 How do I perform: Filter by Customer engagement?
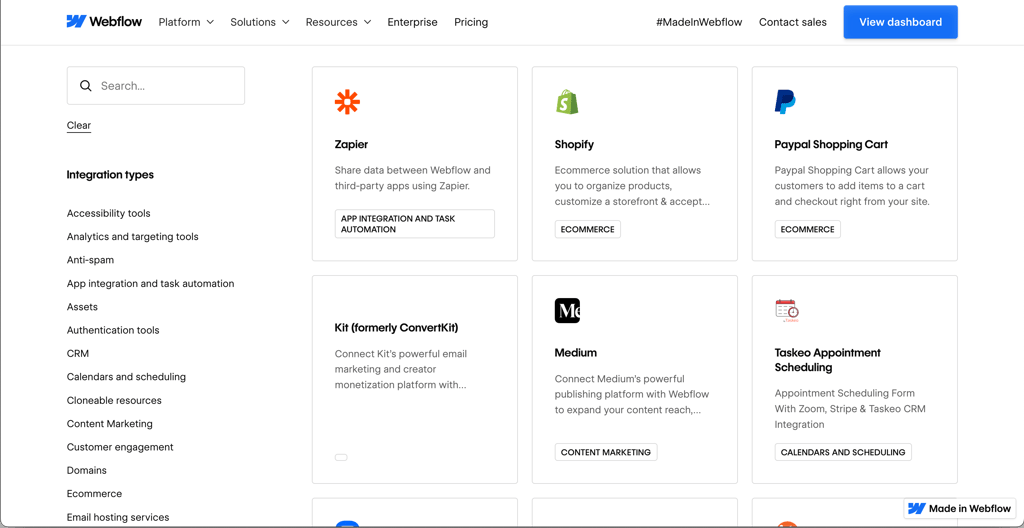120,447
